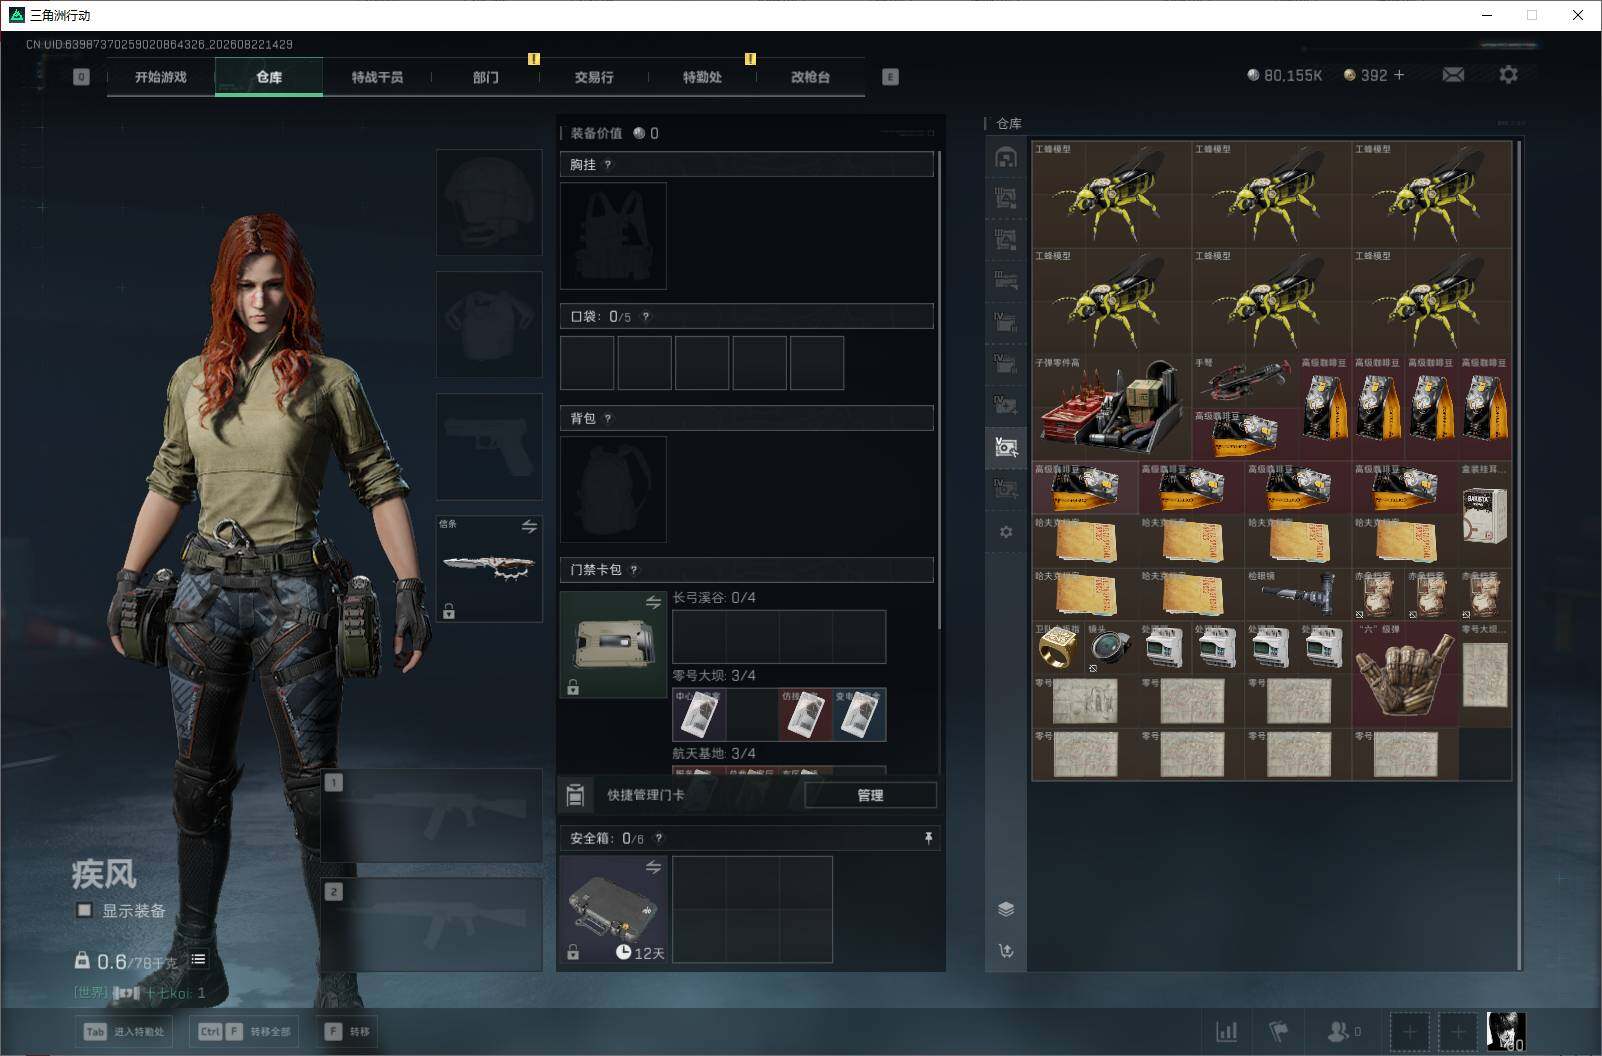Image resolution: width=1602 pixels, height=1056 pixels.
Task: Click the card manager icon beside 快捷管理门卡
Action: click(575, 795)
